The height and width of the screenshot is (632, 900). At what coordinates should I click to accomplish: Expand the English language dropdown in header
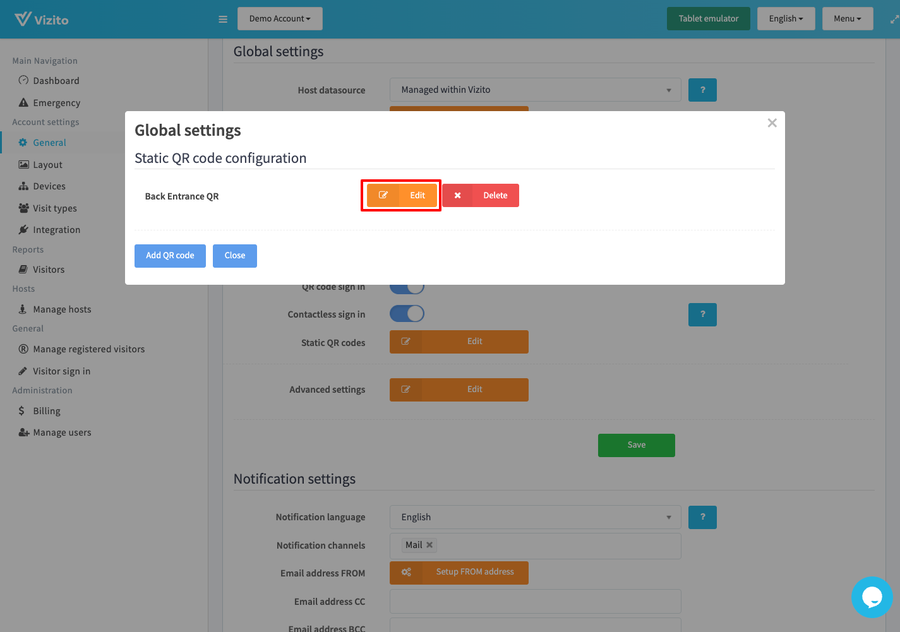pos(785,18)
